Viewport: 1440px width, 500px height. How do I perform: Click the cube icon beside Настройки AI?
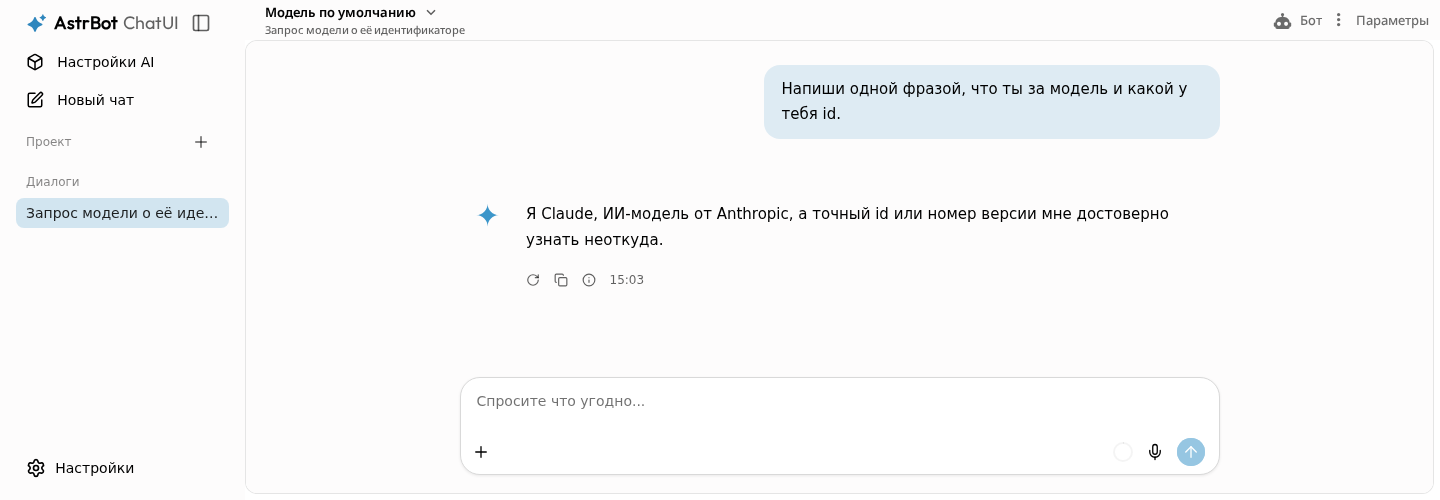click(x=35, y=62)
